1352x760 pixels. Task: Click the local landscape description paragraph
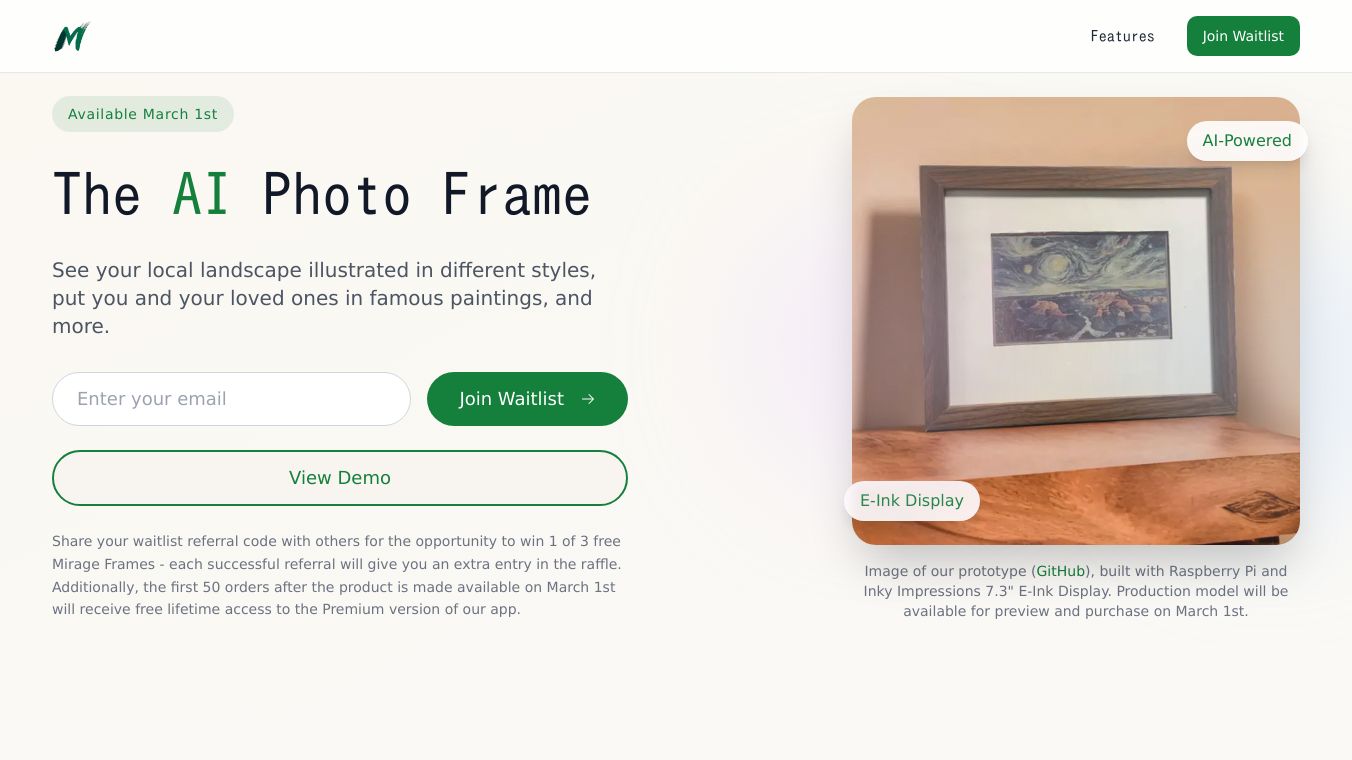pyautogui.click(x=324, y=298)
